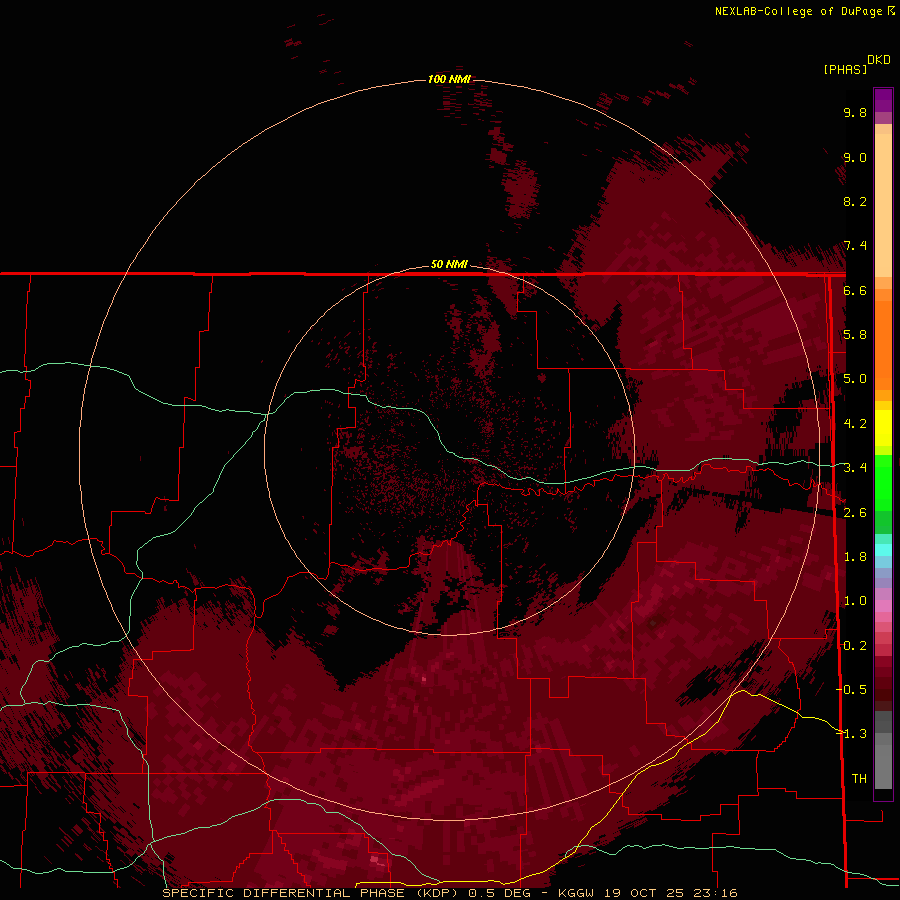Click the gray section at color bar bottom
This screenshot has width=900, height=900.
click(883, 752)
